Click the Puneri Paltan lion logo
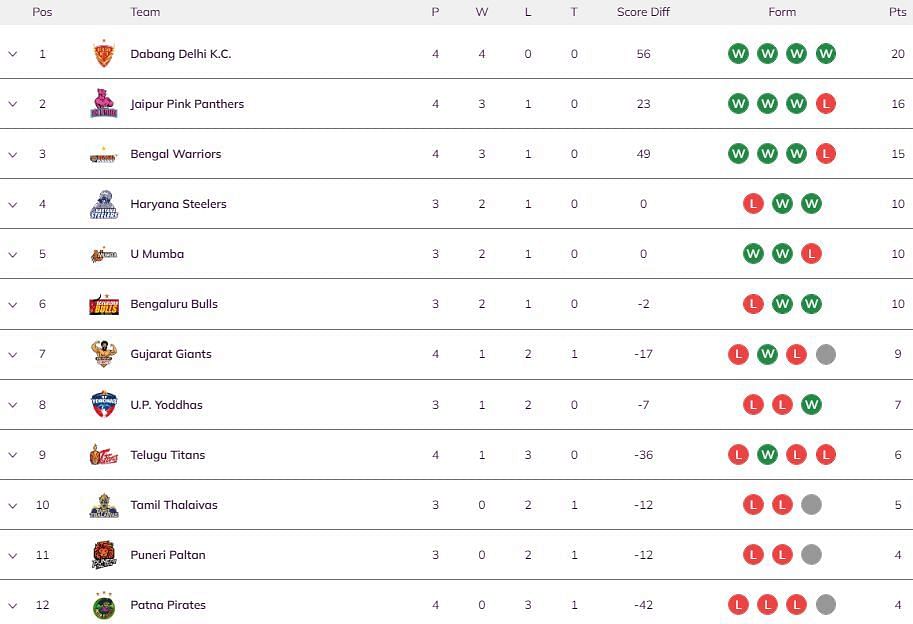This screenshot has height=624, width=913. click(x=104, y=555)
